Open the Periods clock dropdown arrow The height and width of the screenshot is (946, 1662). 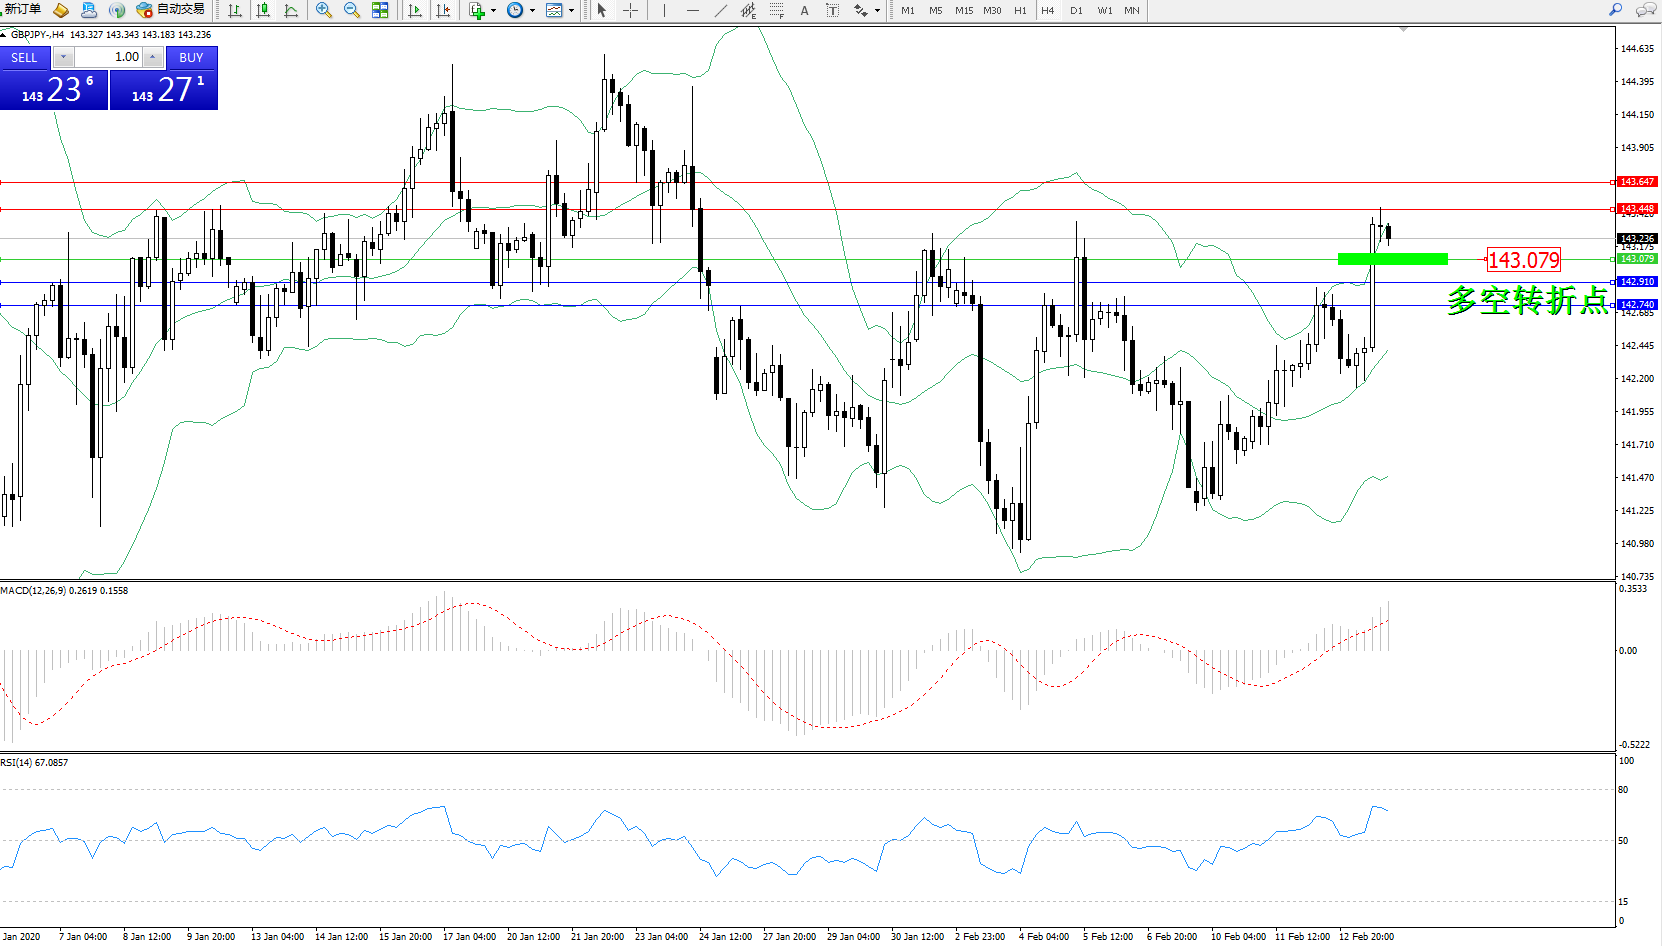click(532, 11)
